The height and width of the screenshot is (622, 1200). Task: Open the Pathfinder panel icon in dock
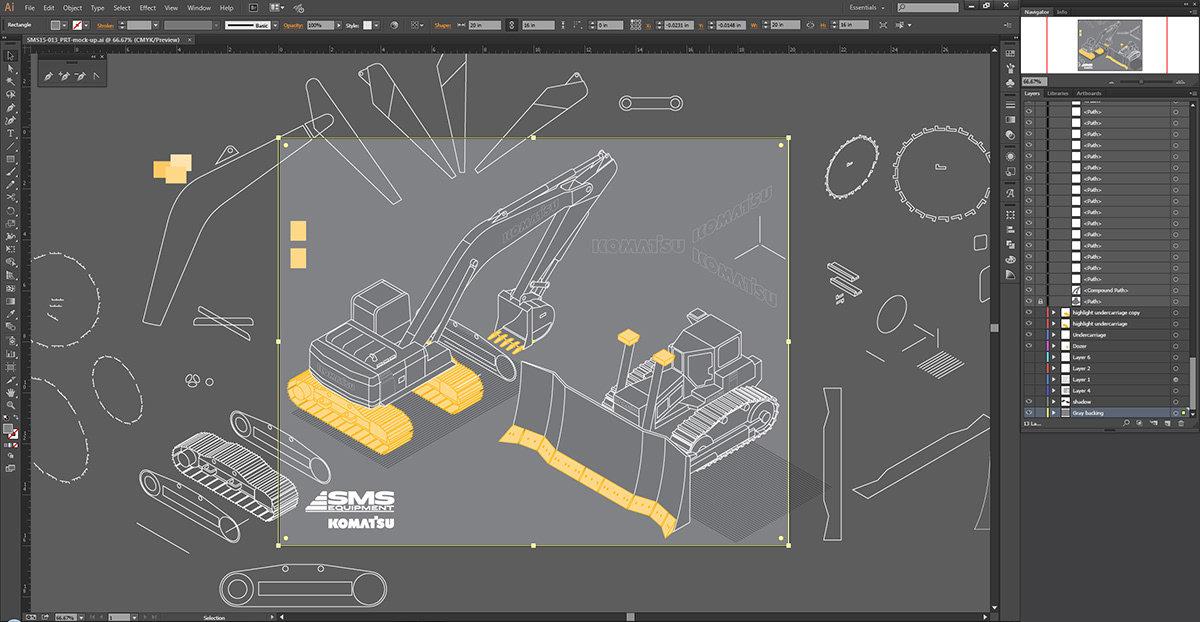coord(1009,245)
